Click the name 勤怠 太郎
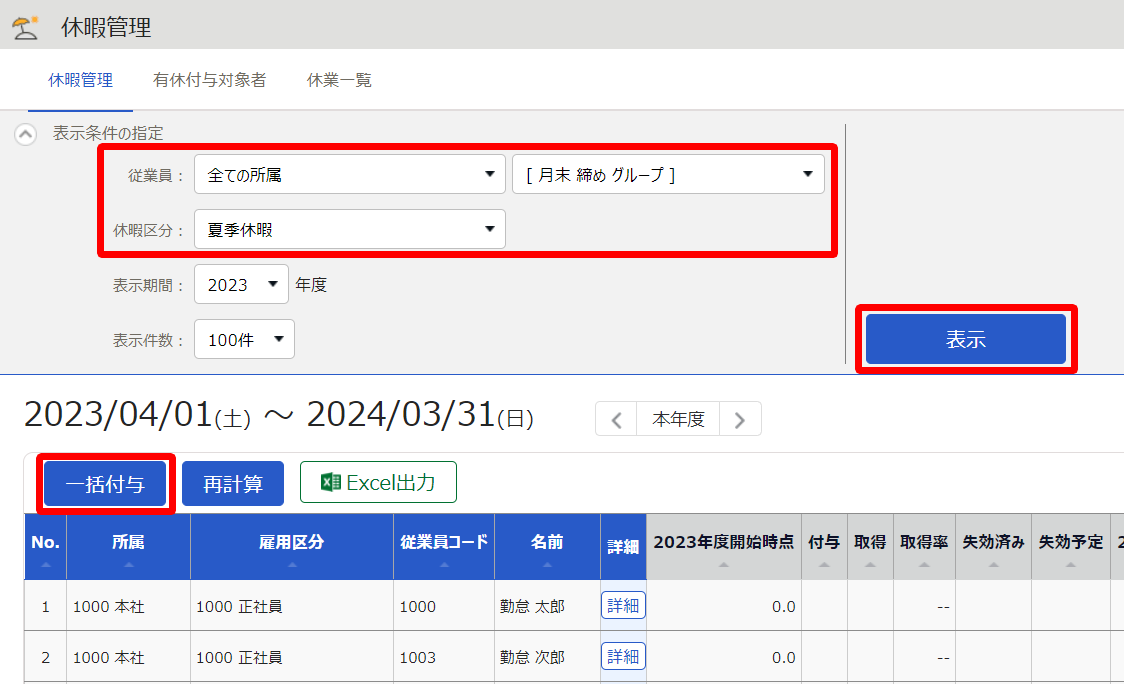This screenshot has height=684, width=1124. [533, 607]
